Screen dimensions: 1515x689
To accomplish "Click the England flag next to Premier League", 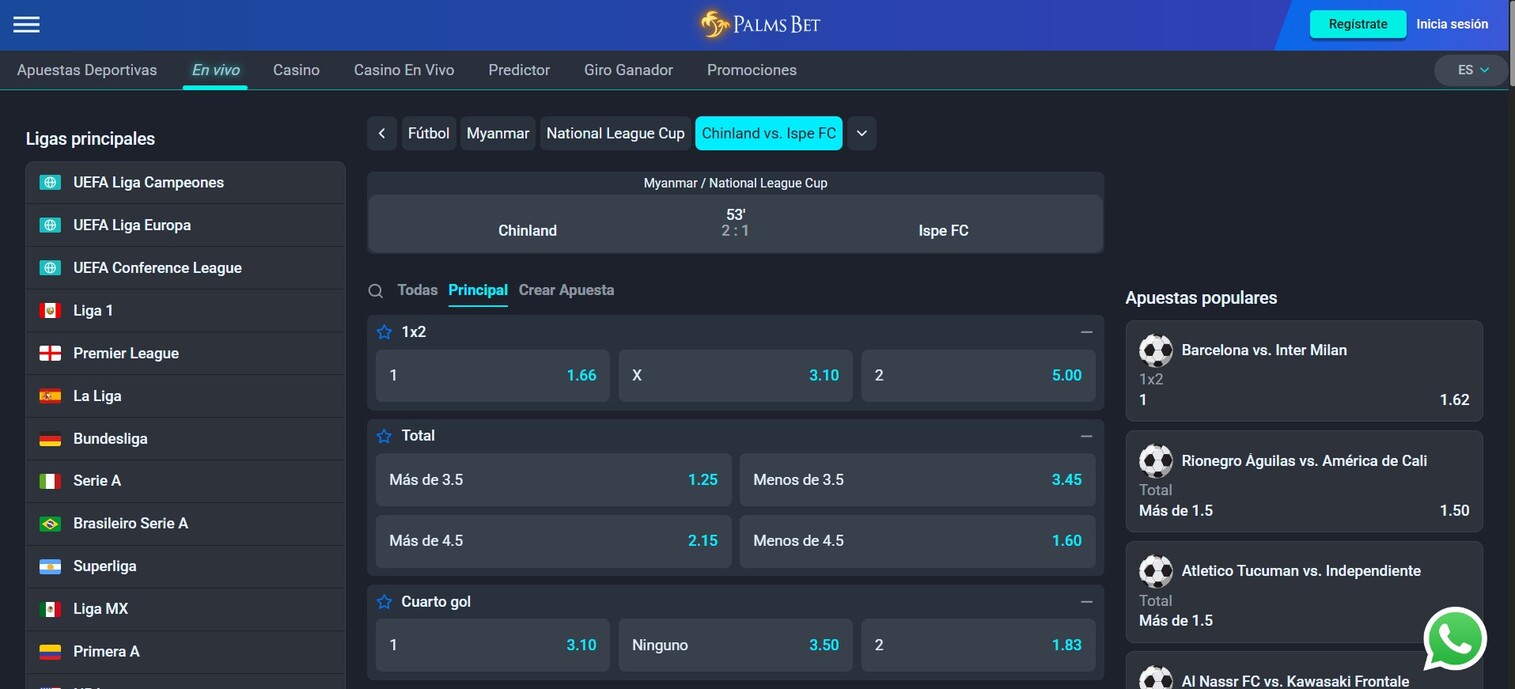I will tap(50, 353).
